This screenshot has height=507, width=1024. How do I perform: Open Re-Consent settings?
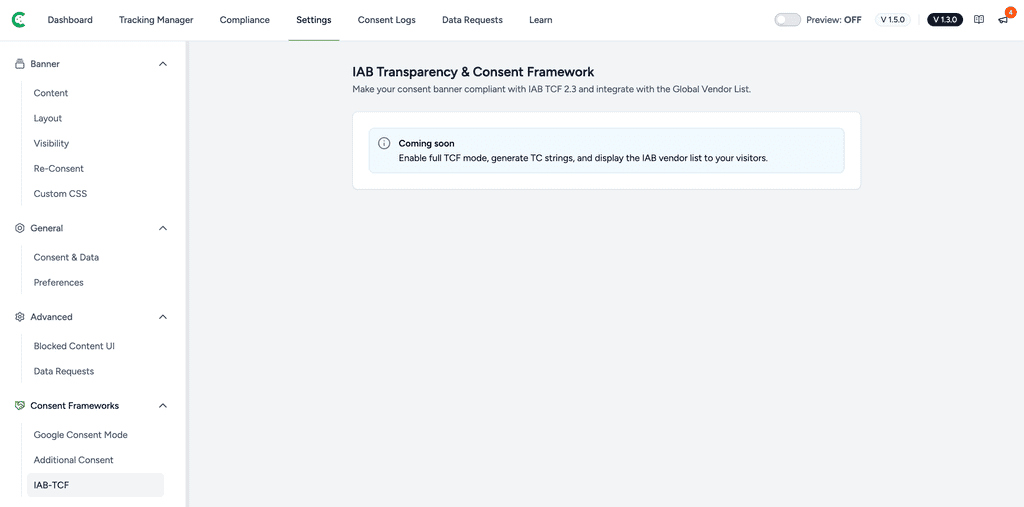(x=59, y=169)
